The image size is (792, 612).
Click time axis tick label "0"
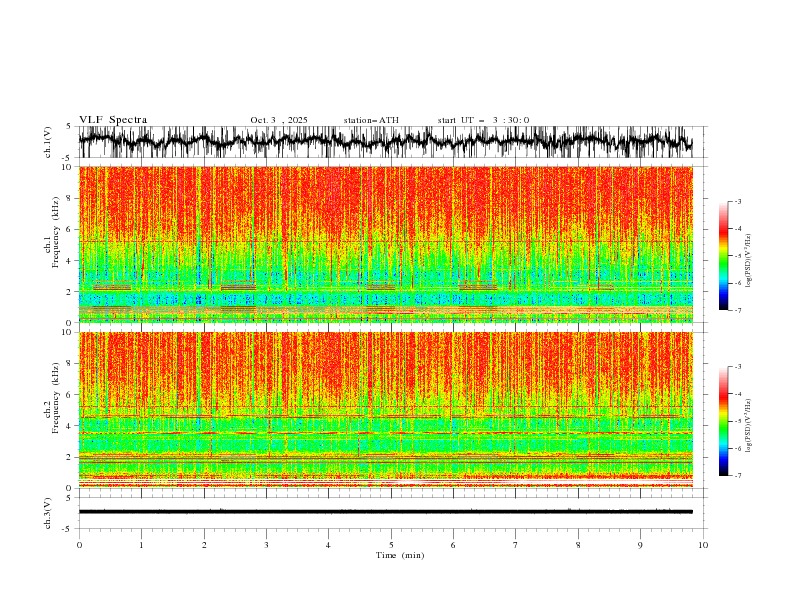[79, 545]
